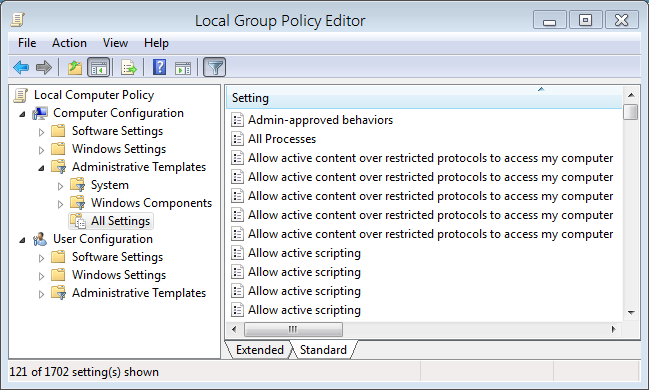Open the Action menu
The height and width of the screenshot is (390, 649).
pos(69,43)
